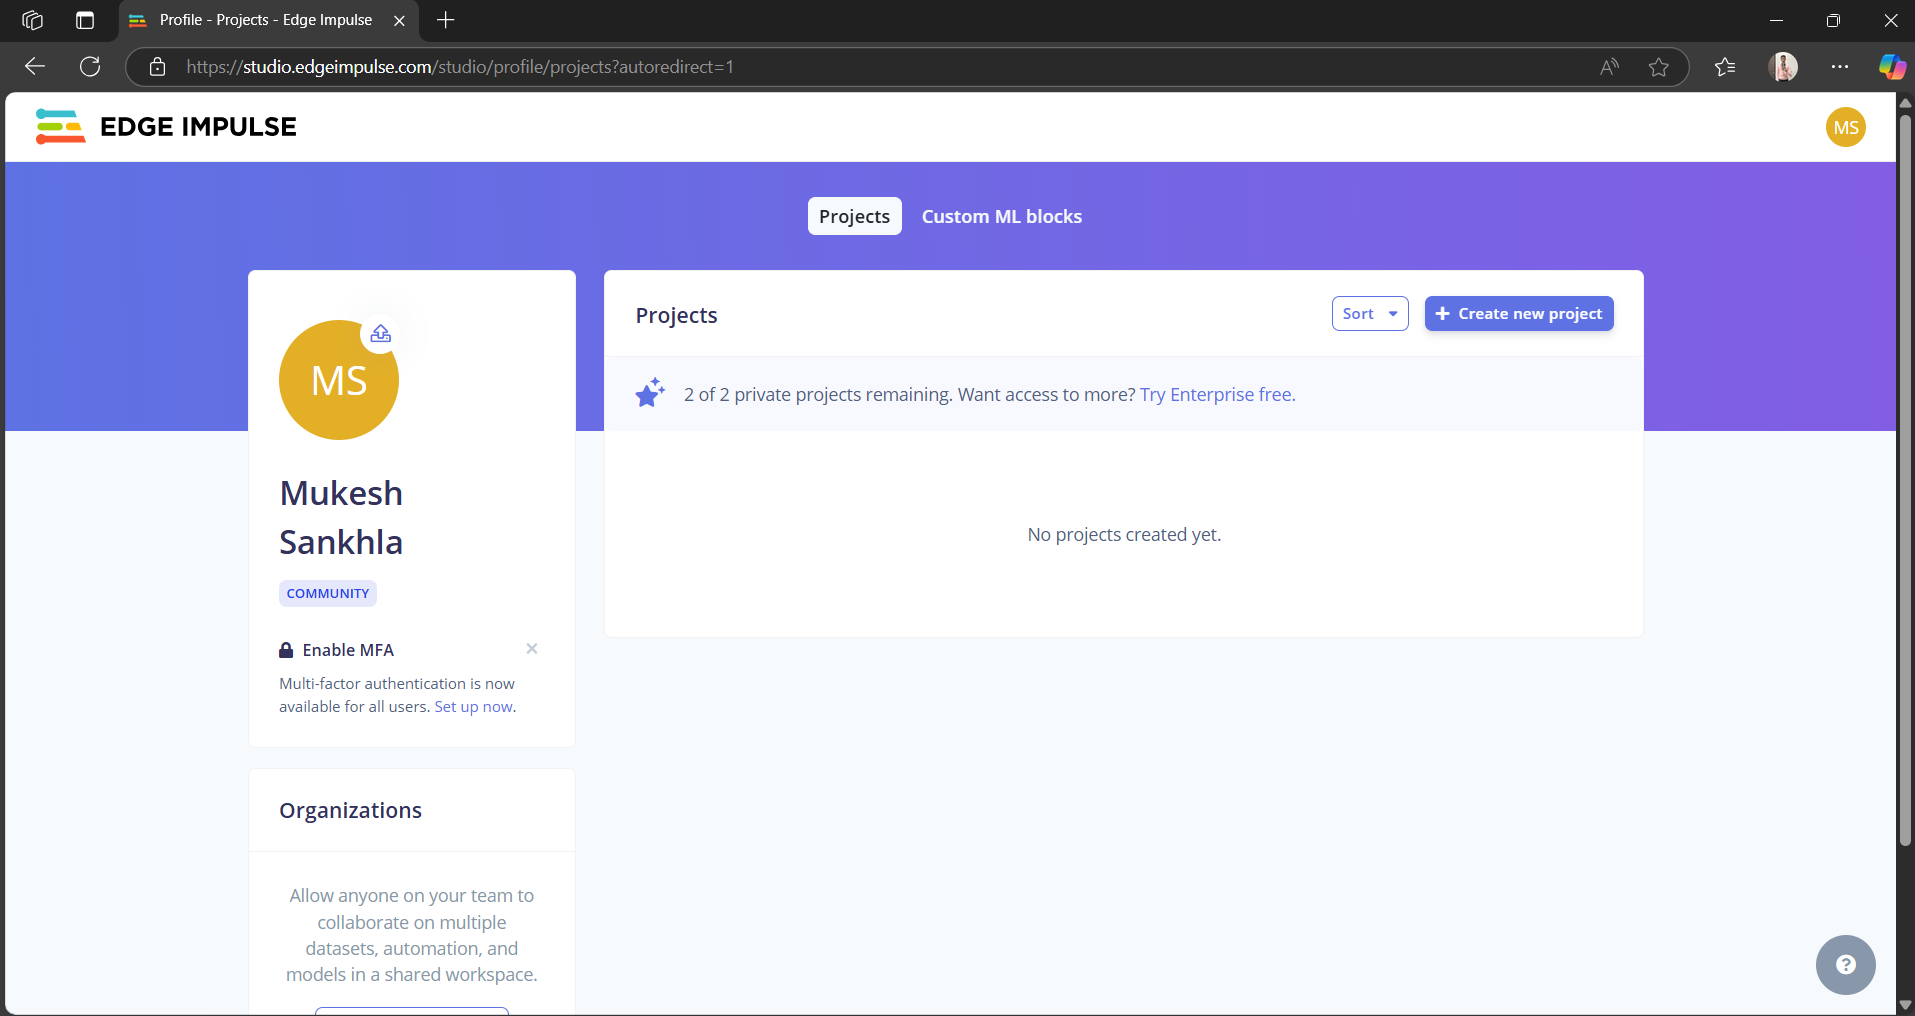Click the Organizations heading
This screenshot has height=1016, width=1915.
[350, 810]
